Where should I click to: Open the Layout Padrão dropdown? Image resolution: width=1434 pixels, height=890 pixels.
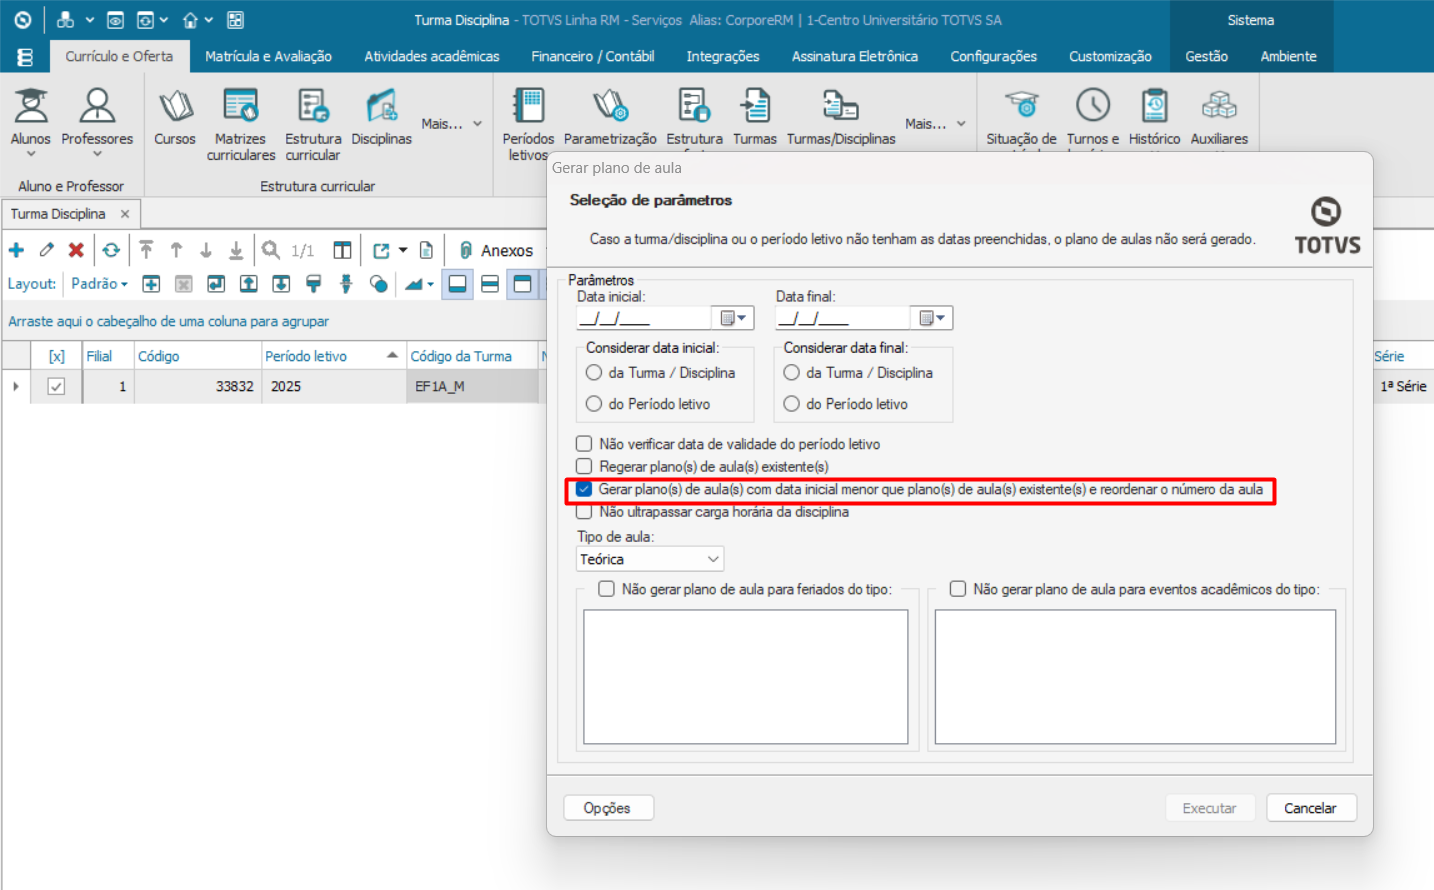coord(99,284)
